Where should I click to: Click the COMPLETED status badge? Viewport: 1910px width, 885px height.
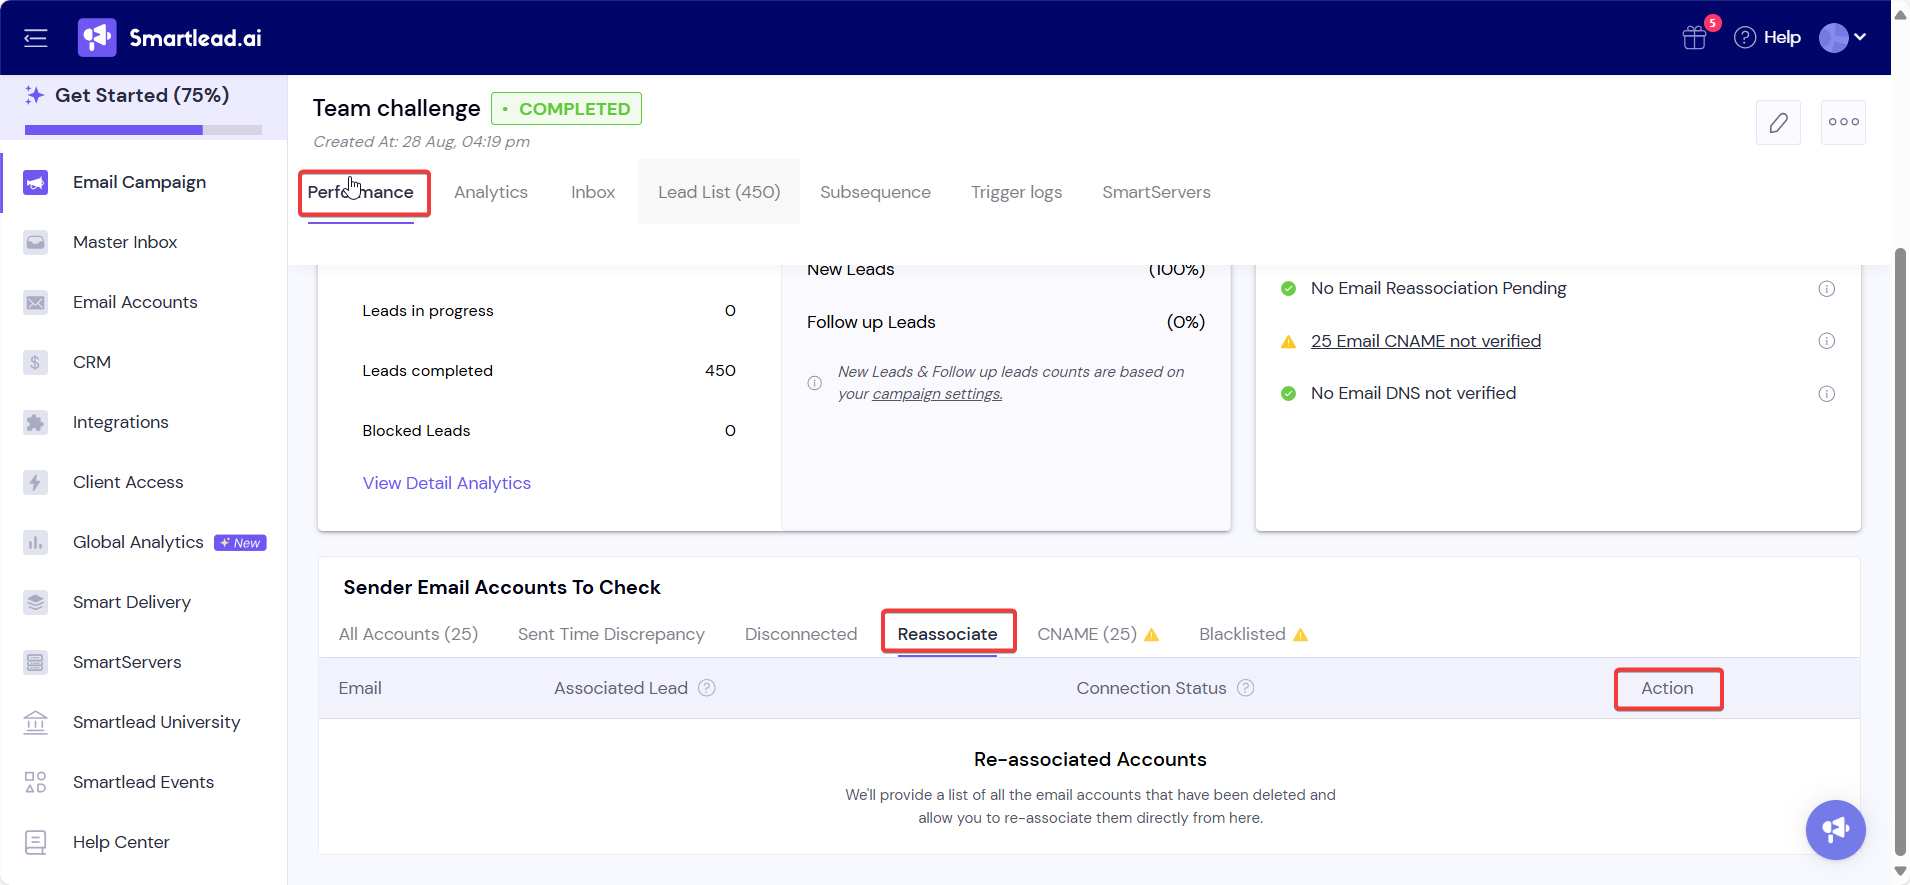click(566, 108)
